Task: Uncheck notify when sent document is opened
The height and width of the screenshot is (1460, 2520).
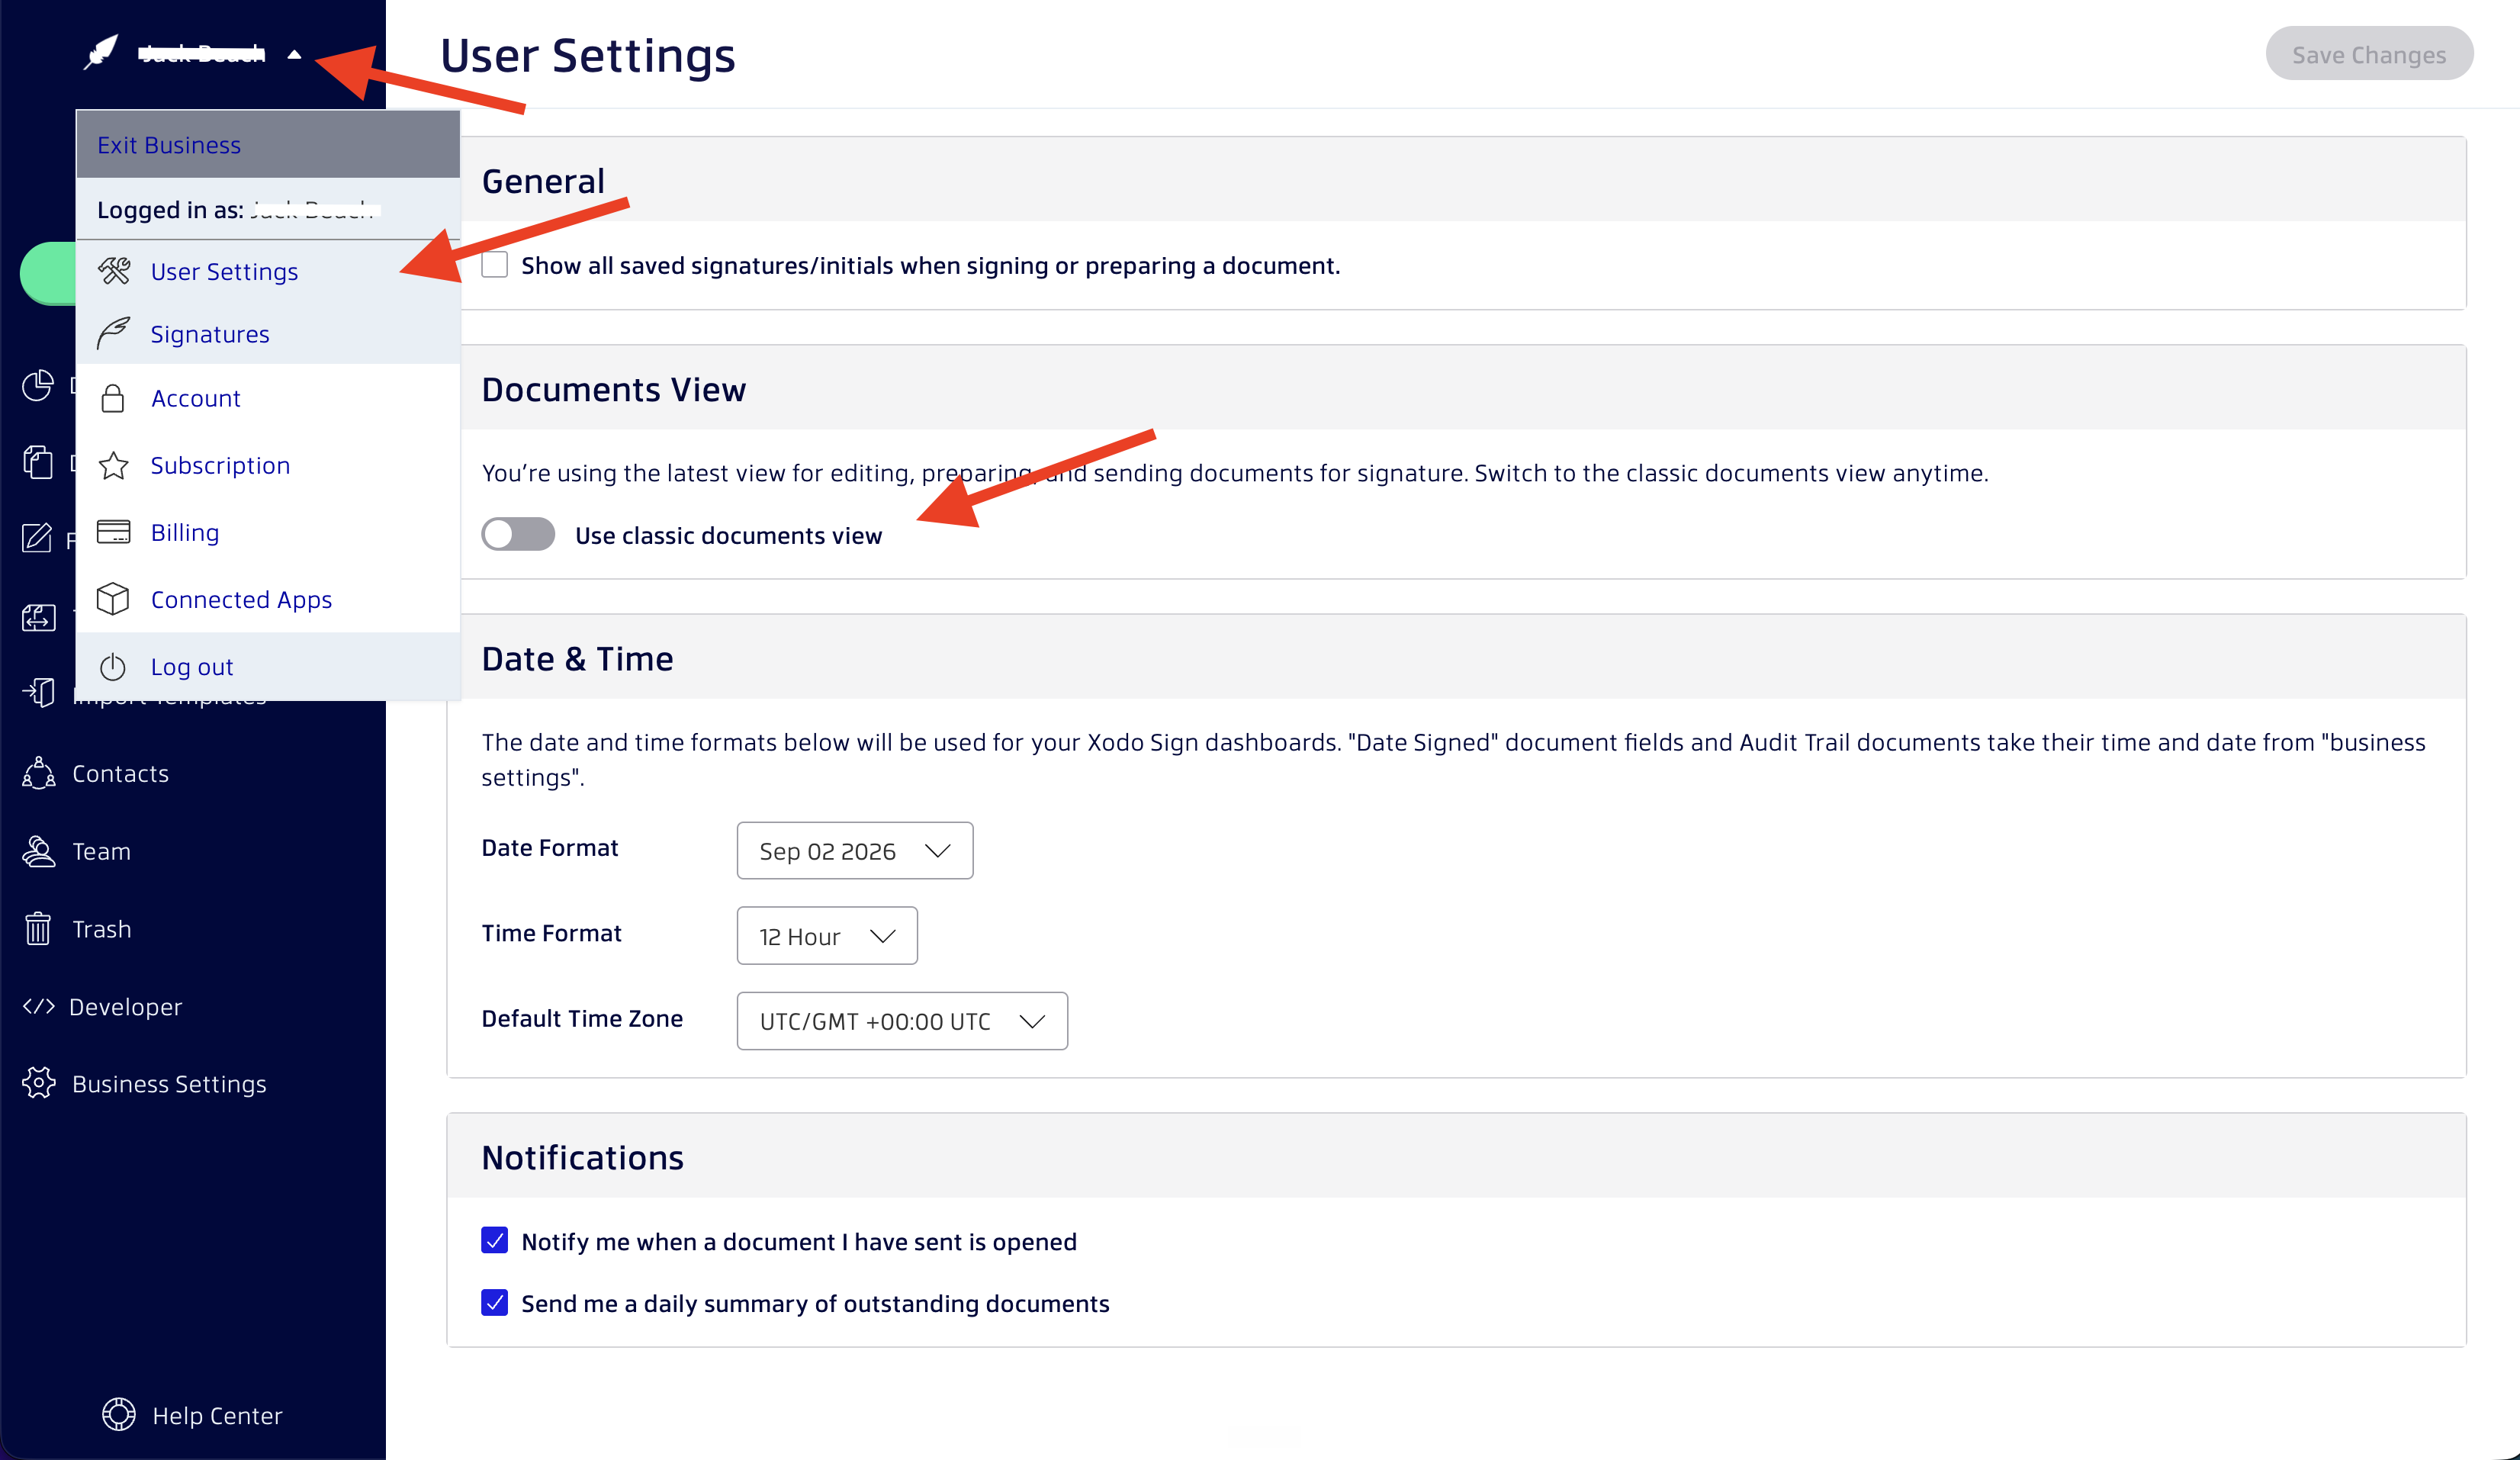Action: (495, 1240)
